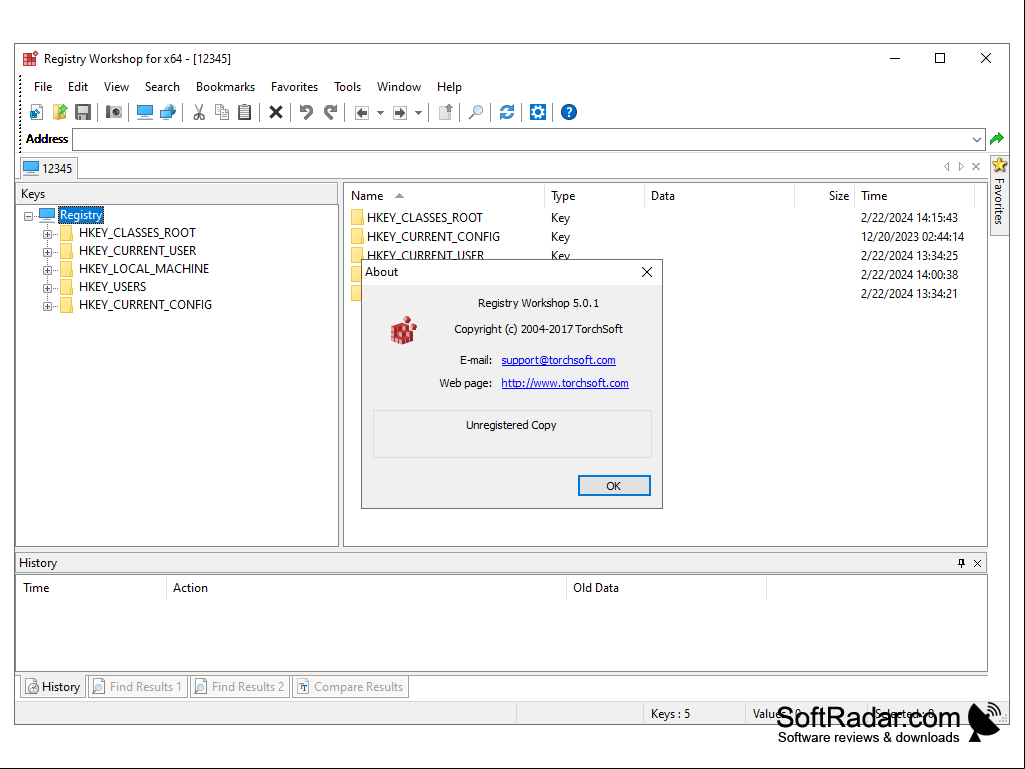Open Options via the gear icon
Screen dimensions: 1025x769
pos(537,112)
